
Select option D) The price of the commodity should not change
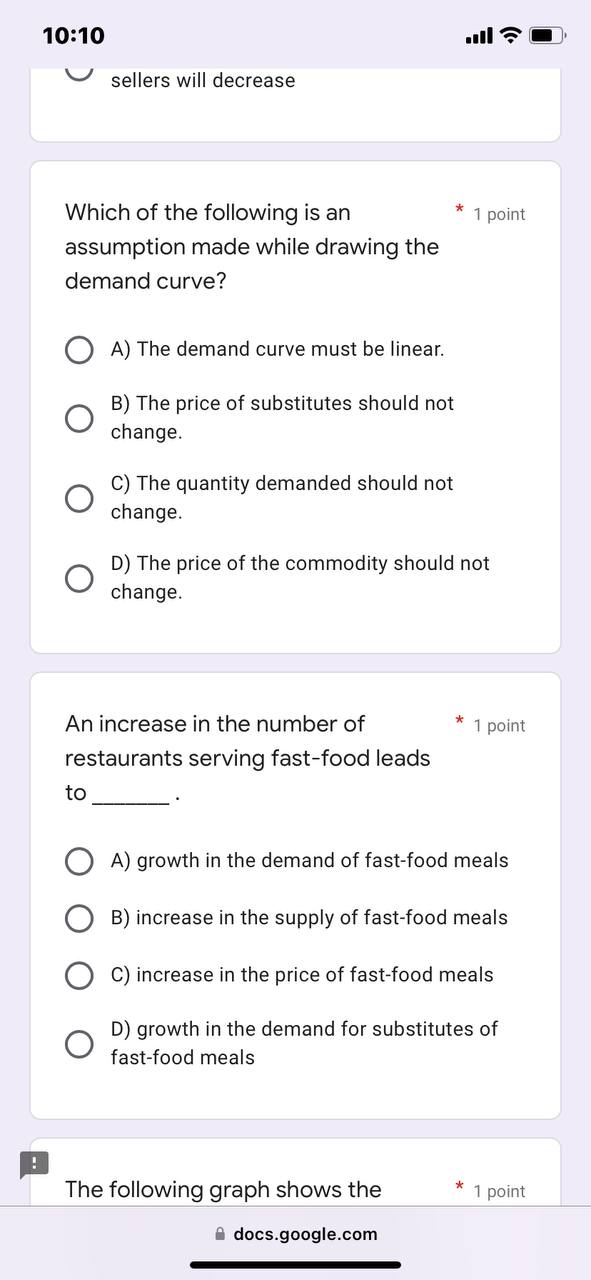pyautogui.click(x=79, y=577)
